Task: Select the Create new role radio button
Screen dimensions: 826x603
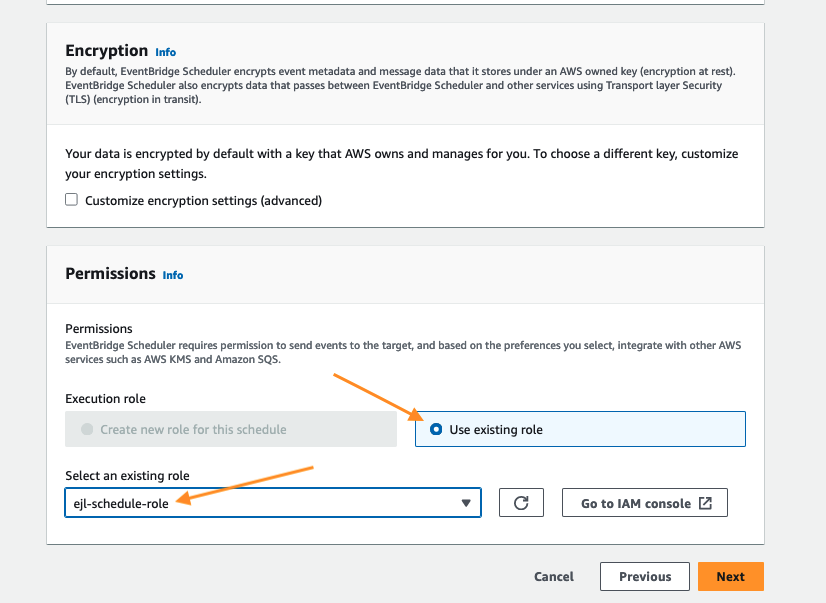Action: coord(87,429)
